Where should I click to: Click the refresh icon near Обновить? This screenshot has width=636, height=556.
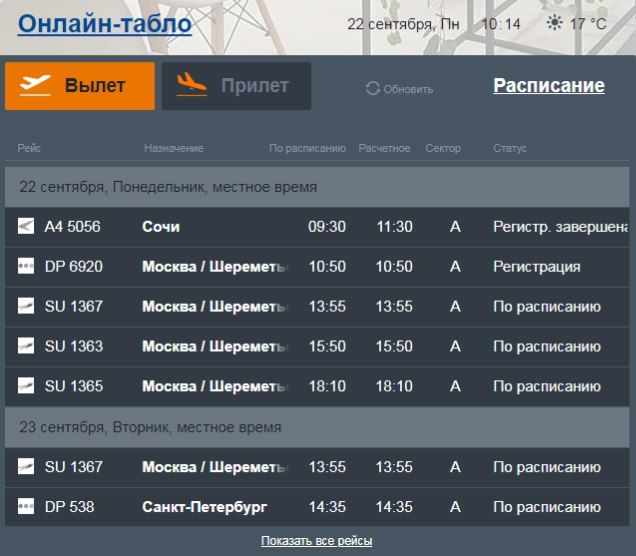coord(373,89)
